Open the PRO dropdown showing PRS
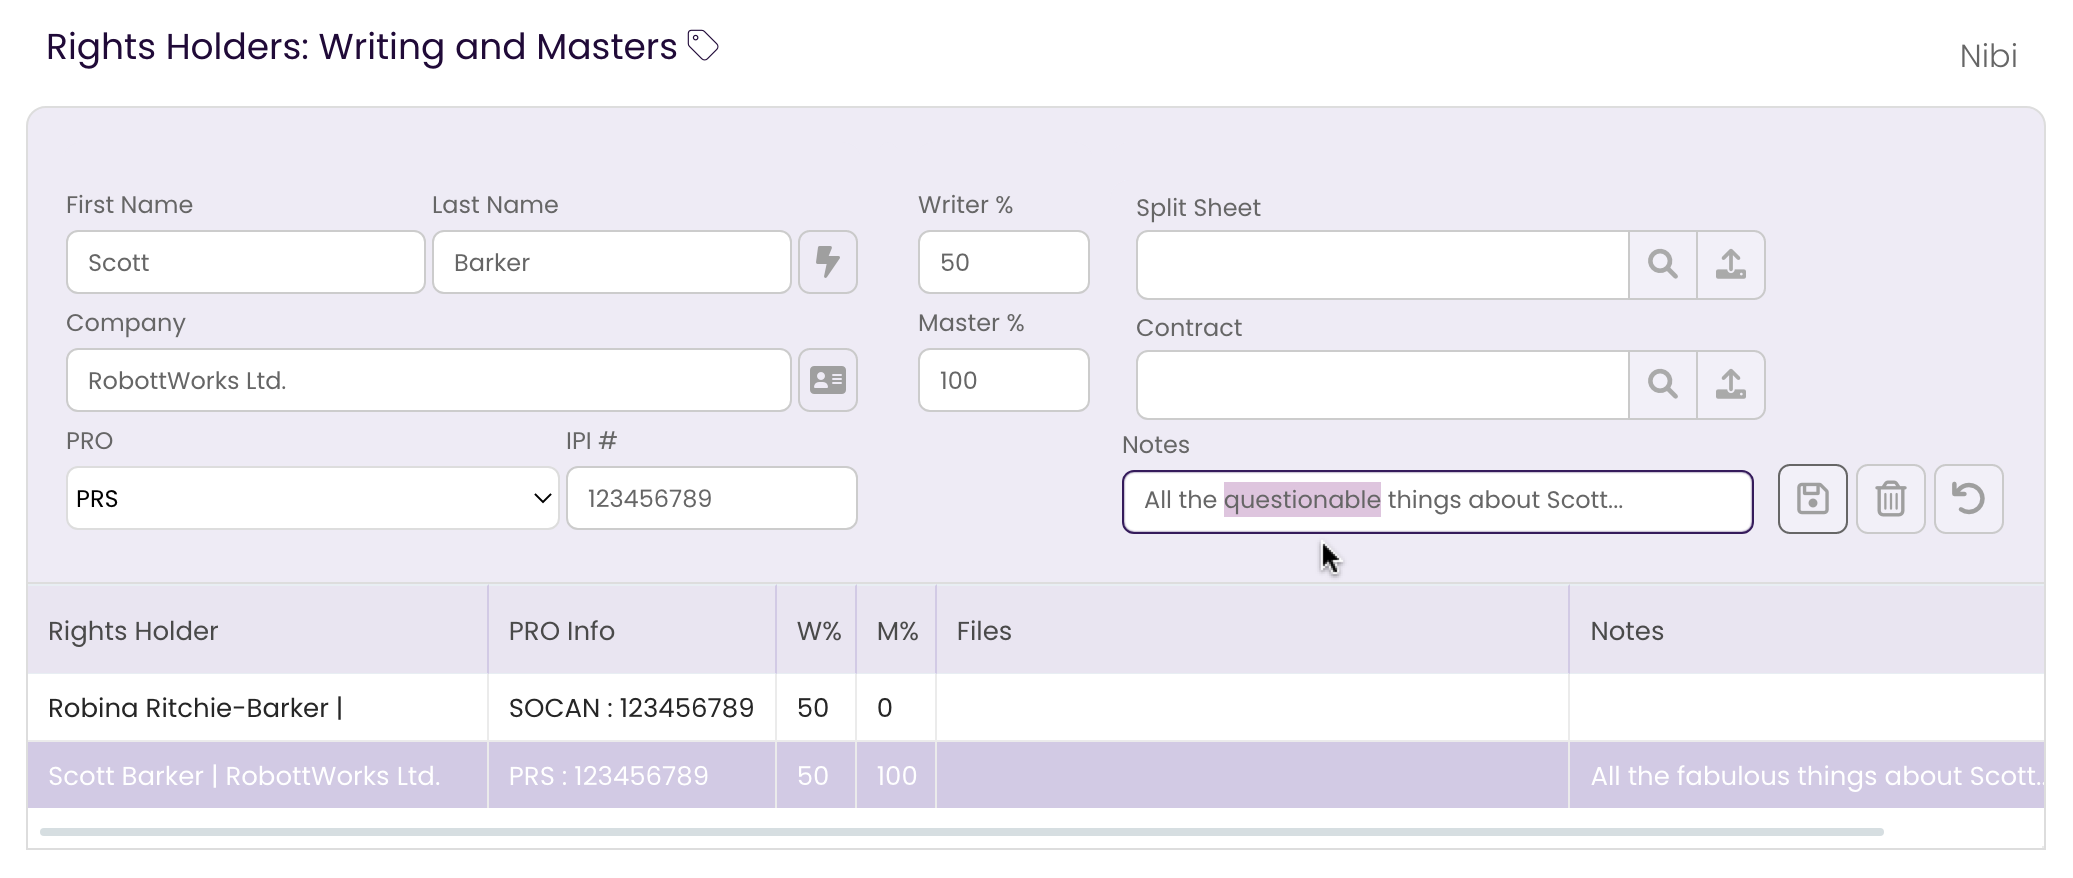The image size is (2073, 878). point(313,498)
